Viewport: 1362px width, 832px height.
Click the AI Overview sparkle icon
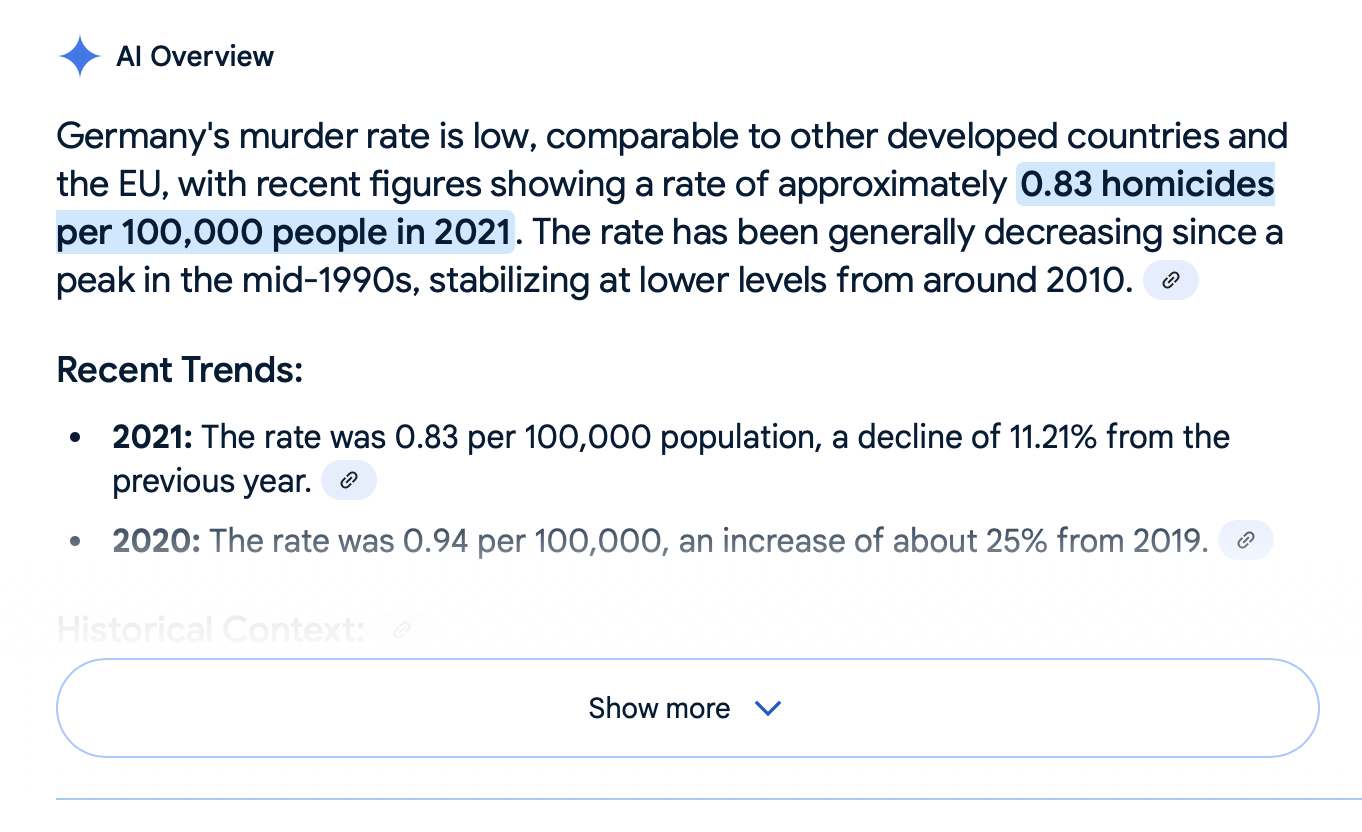coord(79,56)
